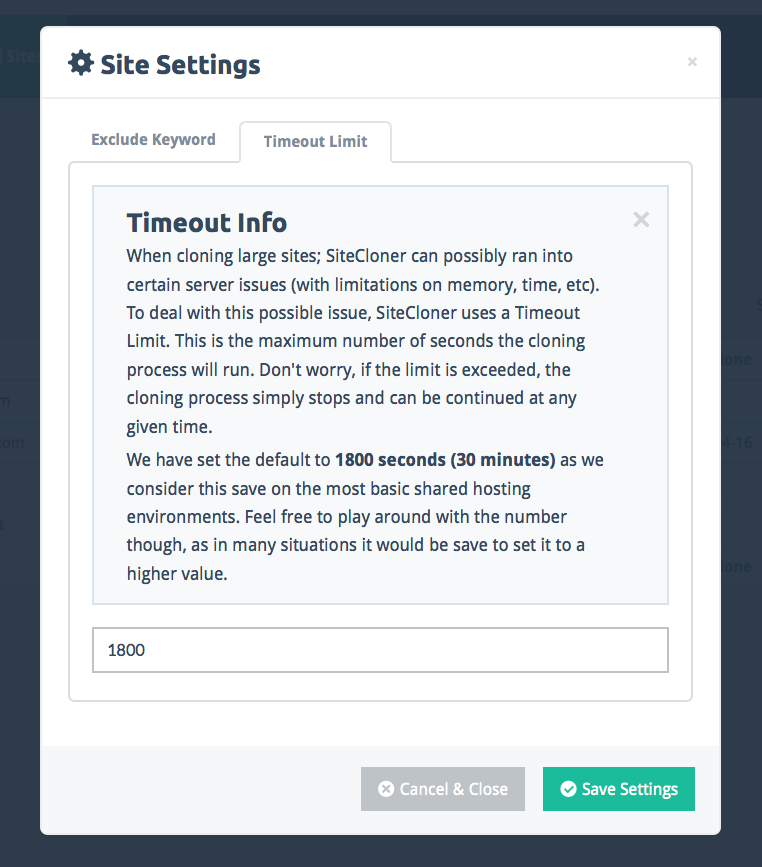
Task: Click the Timeout Info heading
Action: pos(207,223)
